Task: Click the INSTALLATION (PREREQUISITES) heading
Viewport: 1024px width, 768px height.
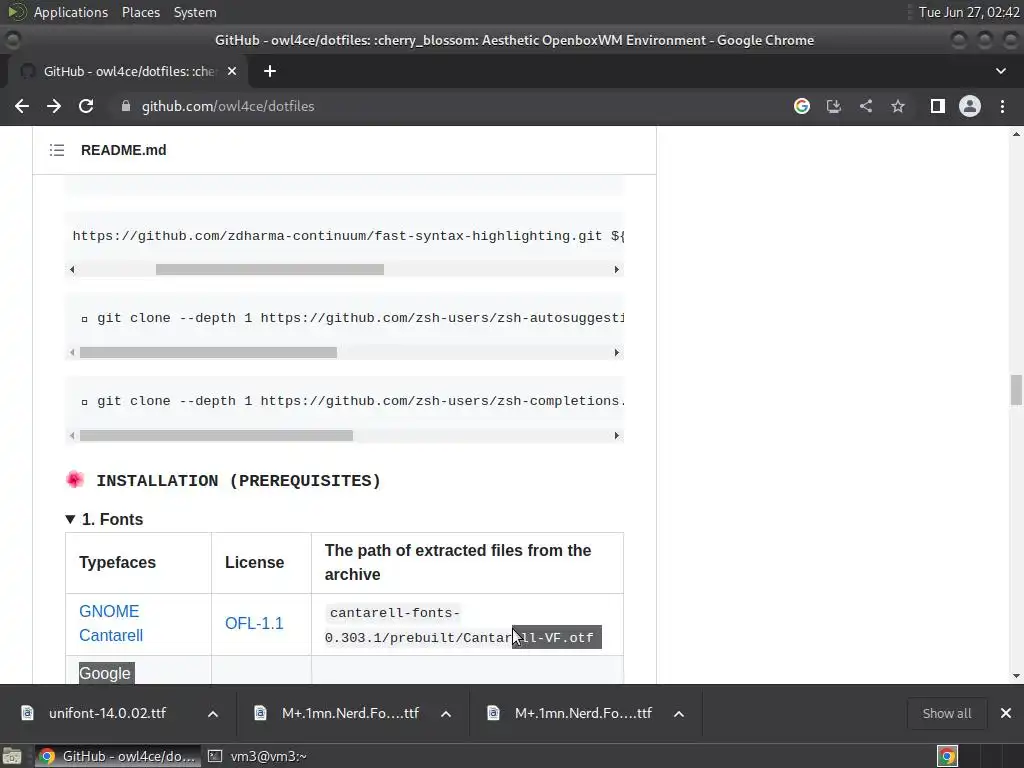Action: pyautogui.click(x=238, y=481)
